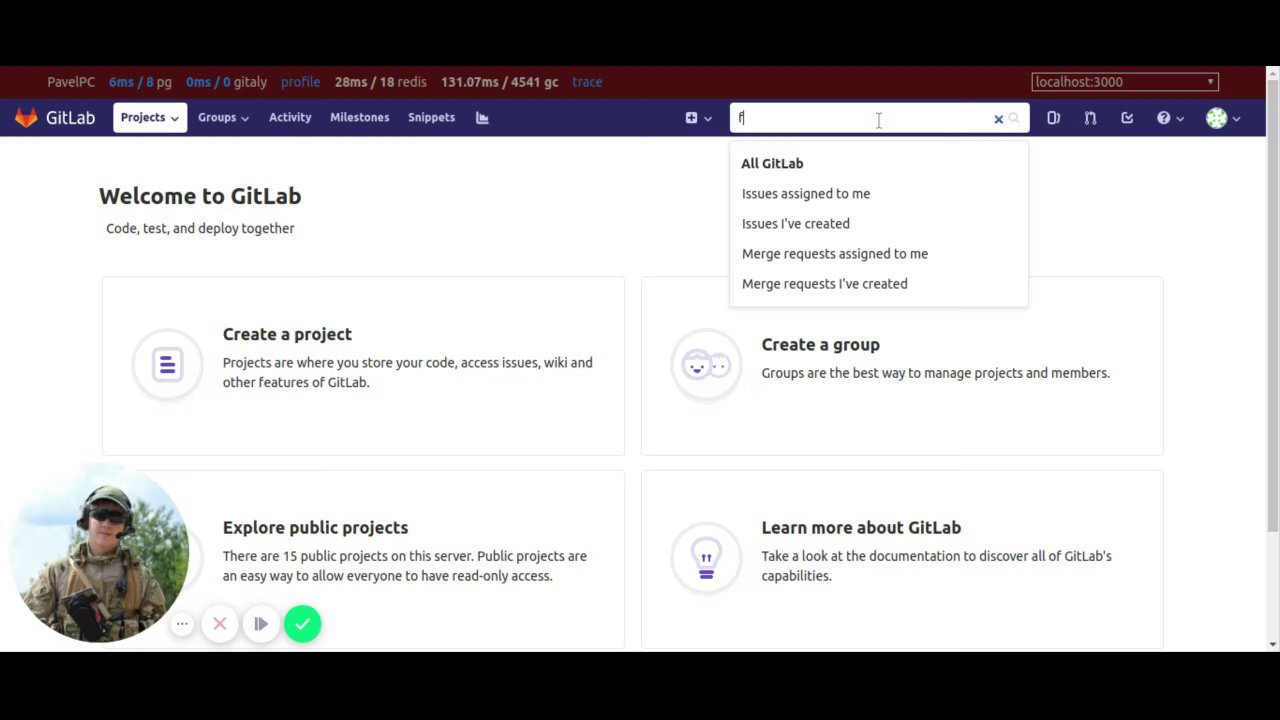Open the Snippets page
The height and width of the screenshot is (720, 1280).
click(x=431, y=118)
